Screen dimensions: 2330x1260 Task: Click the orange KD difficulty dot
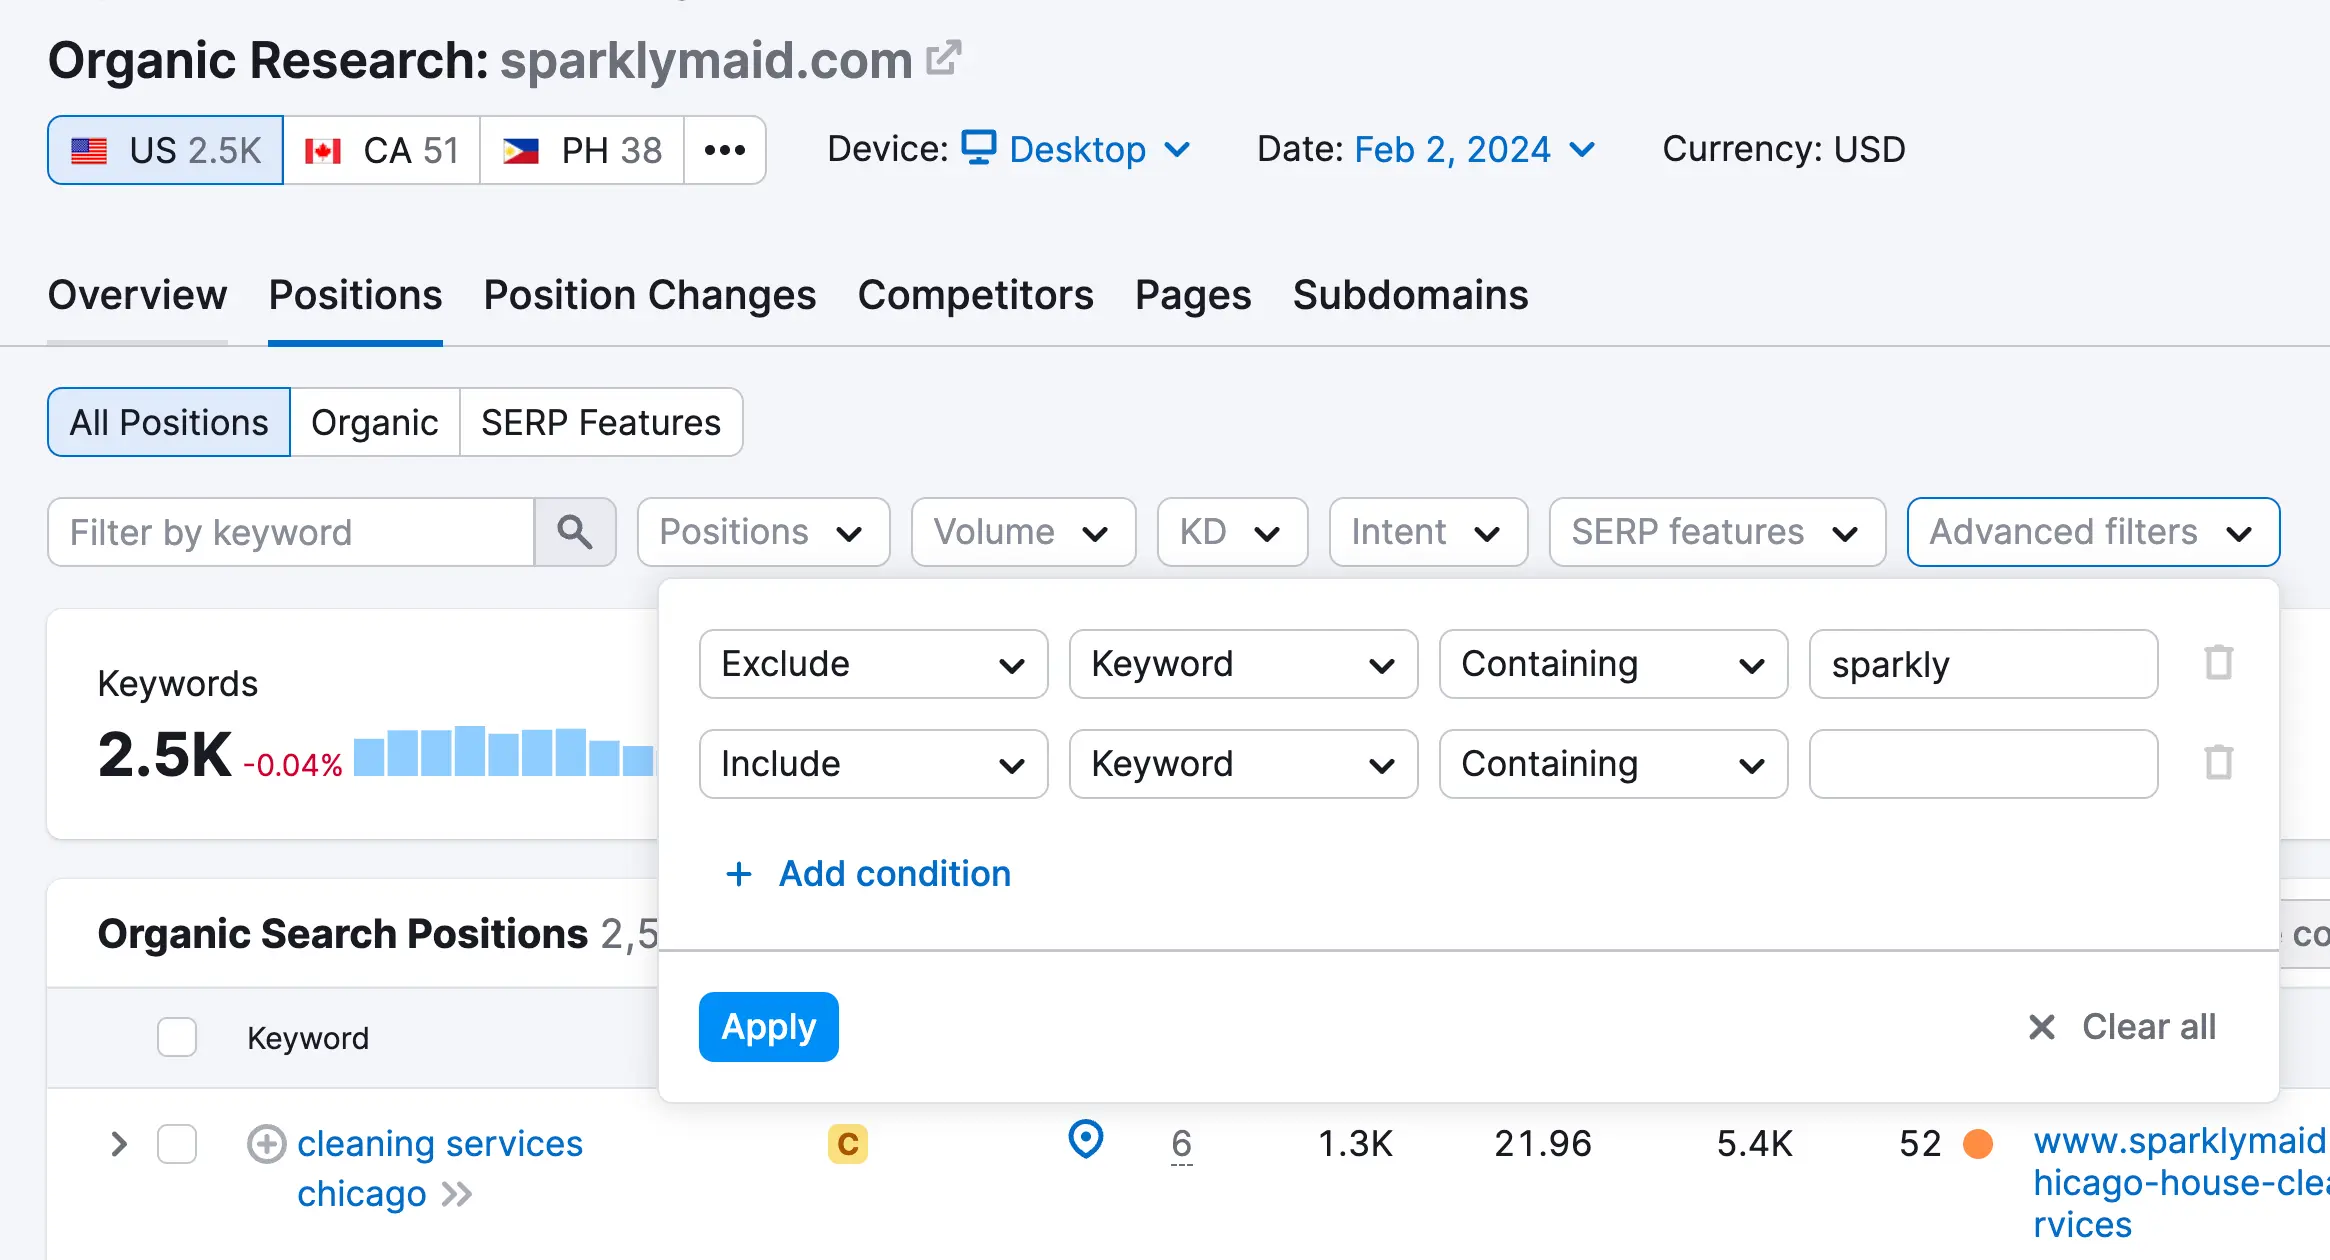click(x=1977, y=1144)
